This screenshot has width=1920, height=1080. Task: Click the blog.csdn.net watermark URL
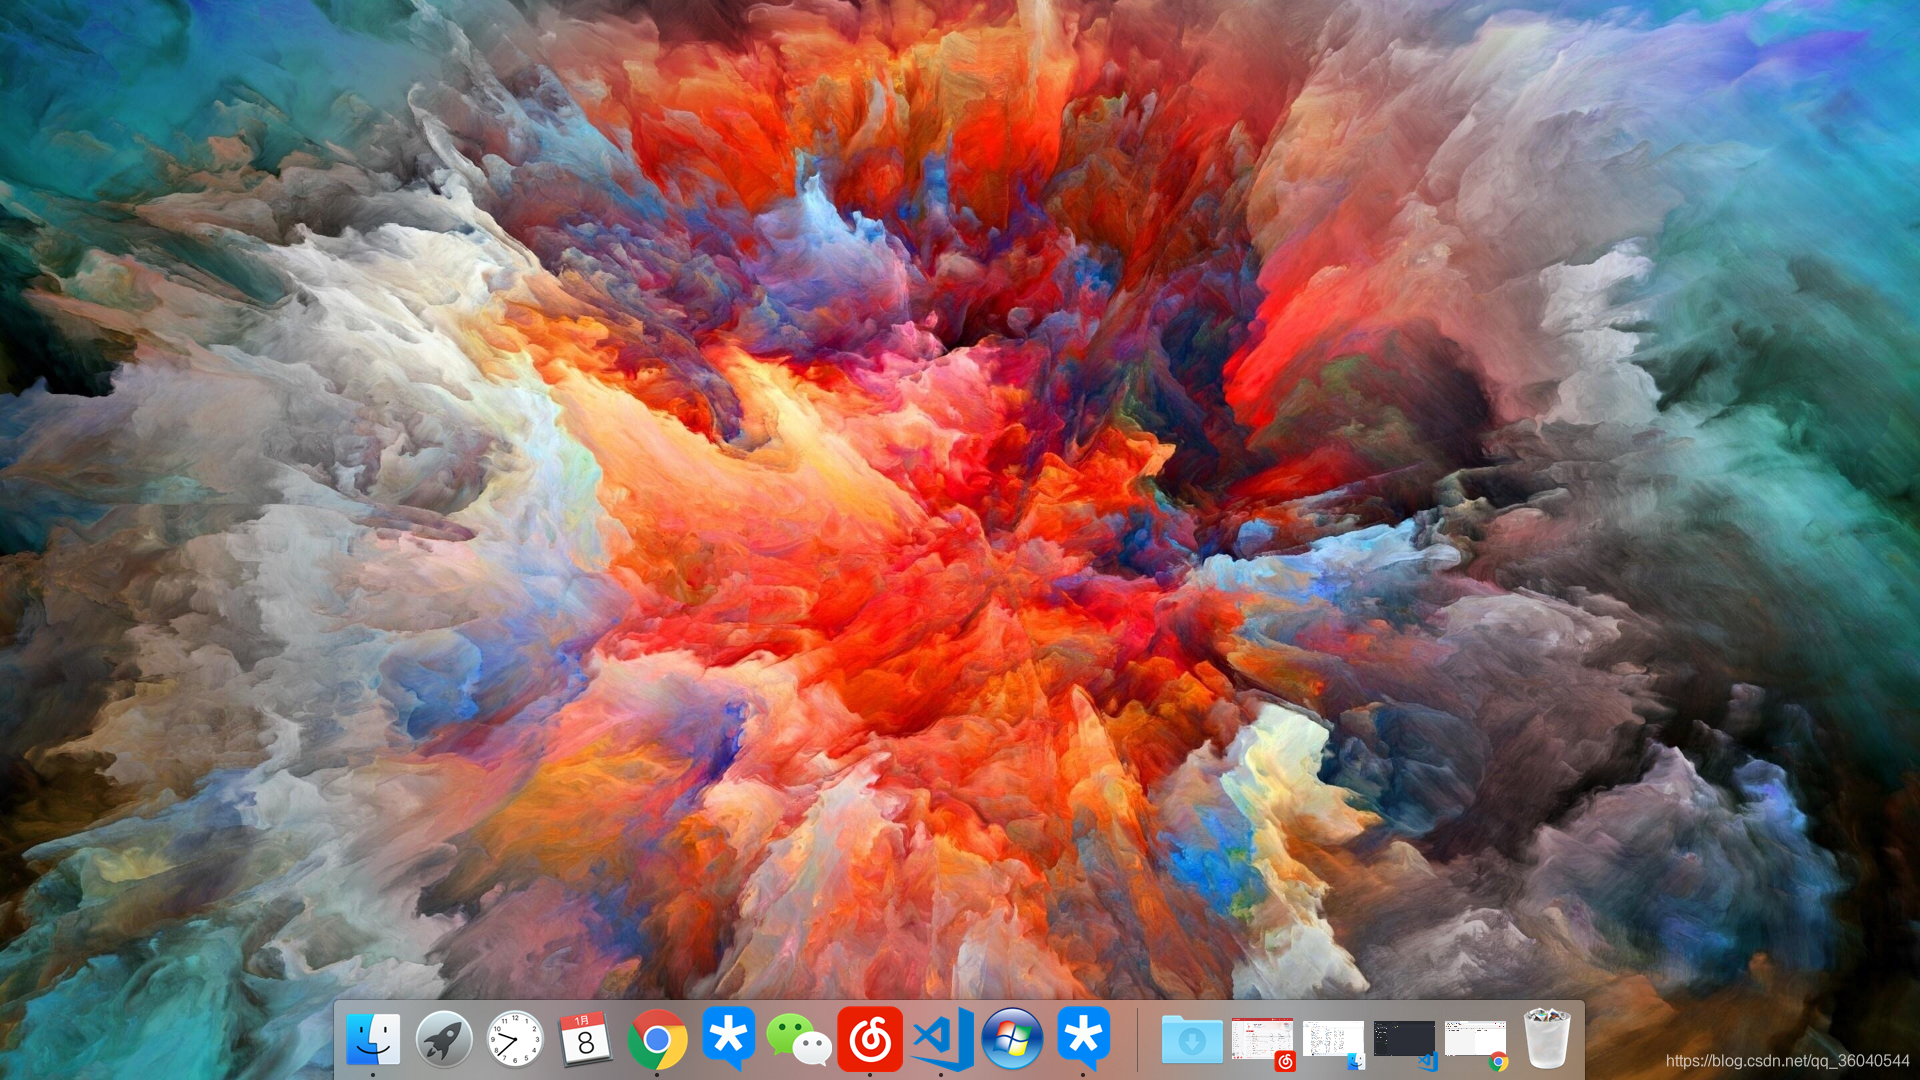[x=1787, y=1061]
